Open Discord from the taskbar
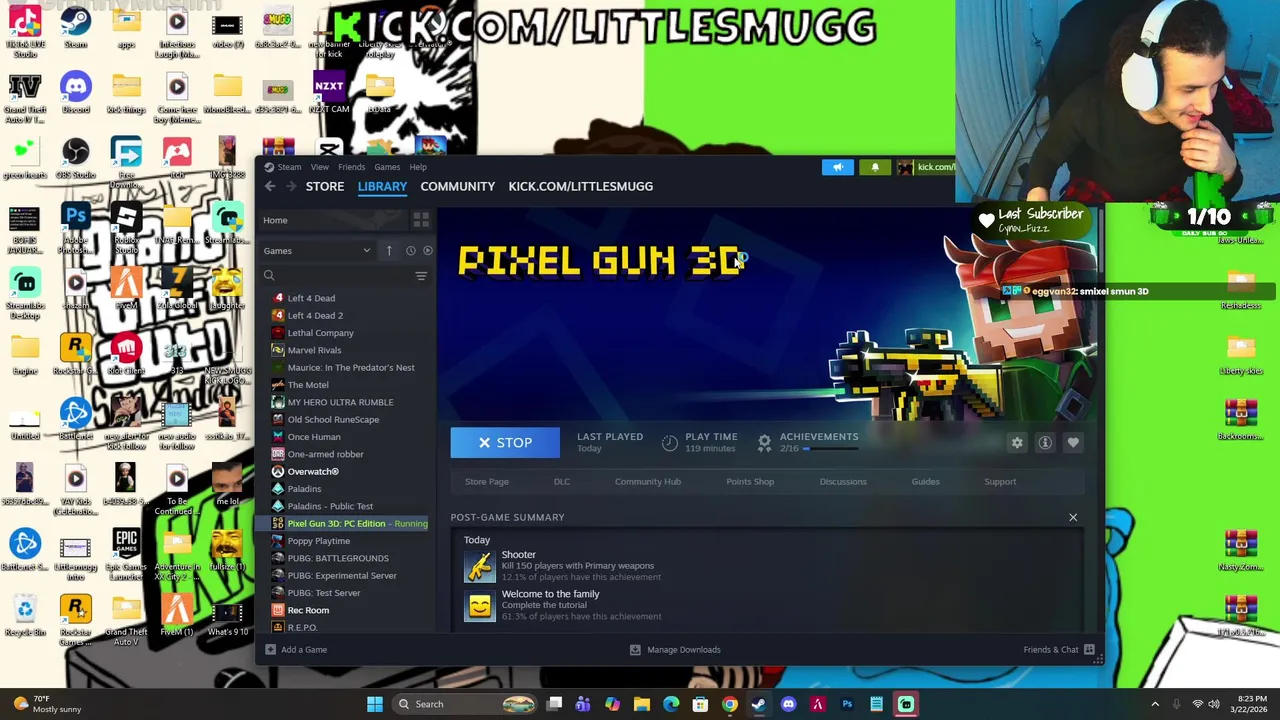Viewport: 1280px width, 720px height. (788, 704)
